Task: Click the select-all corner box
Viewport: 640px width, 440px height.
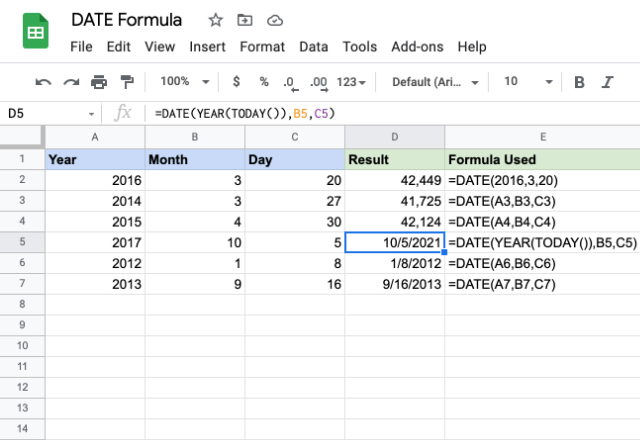Action: click(x=22, y=137)
